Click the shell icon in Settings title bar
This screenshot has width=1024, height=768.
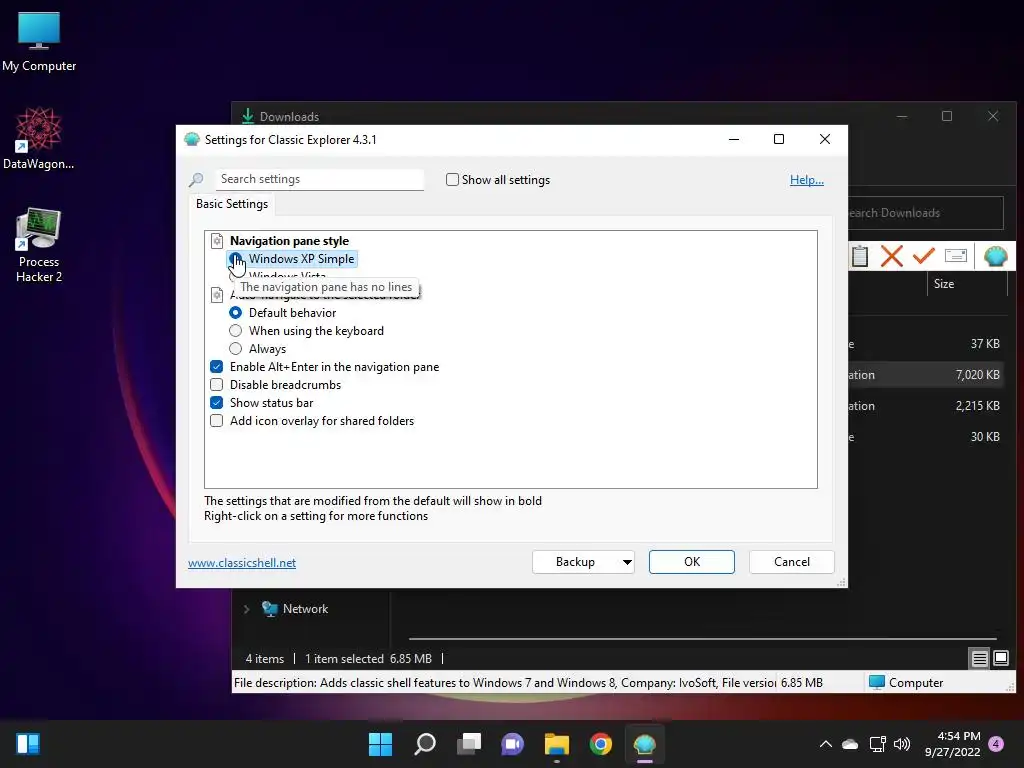tap(191, 139)
